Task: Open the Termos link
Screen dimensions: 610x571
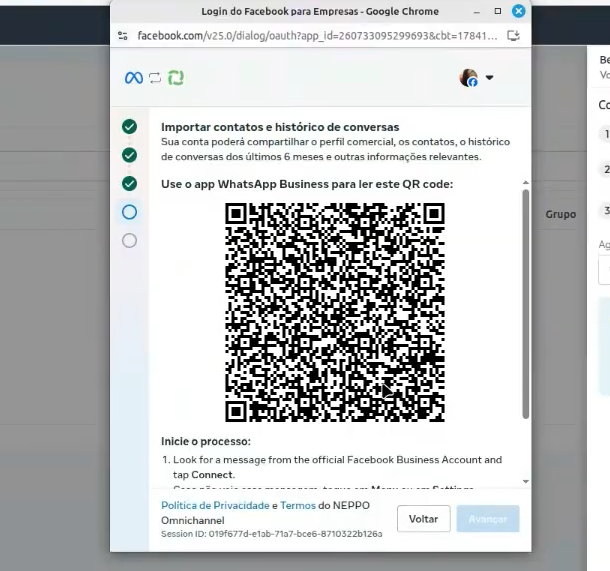Action: [298, 505]
